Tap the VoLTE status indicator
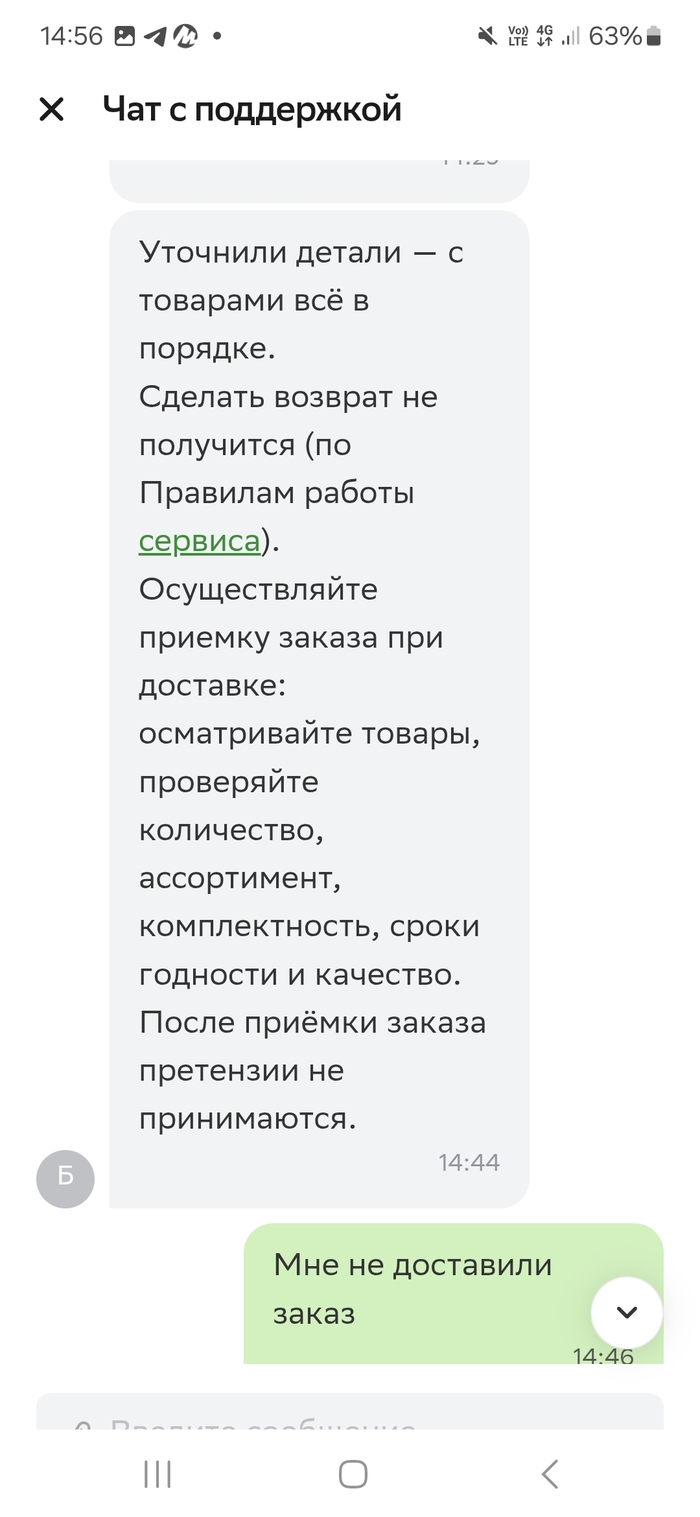 [x=517, y=37]
